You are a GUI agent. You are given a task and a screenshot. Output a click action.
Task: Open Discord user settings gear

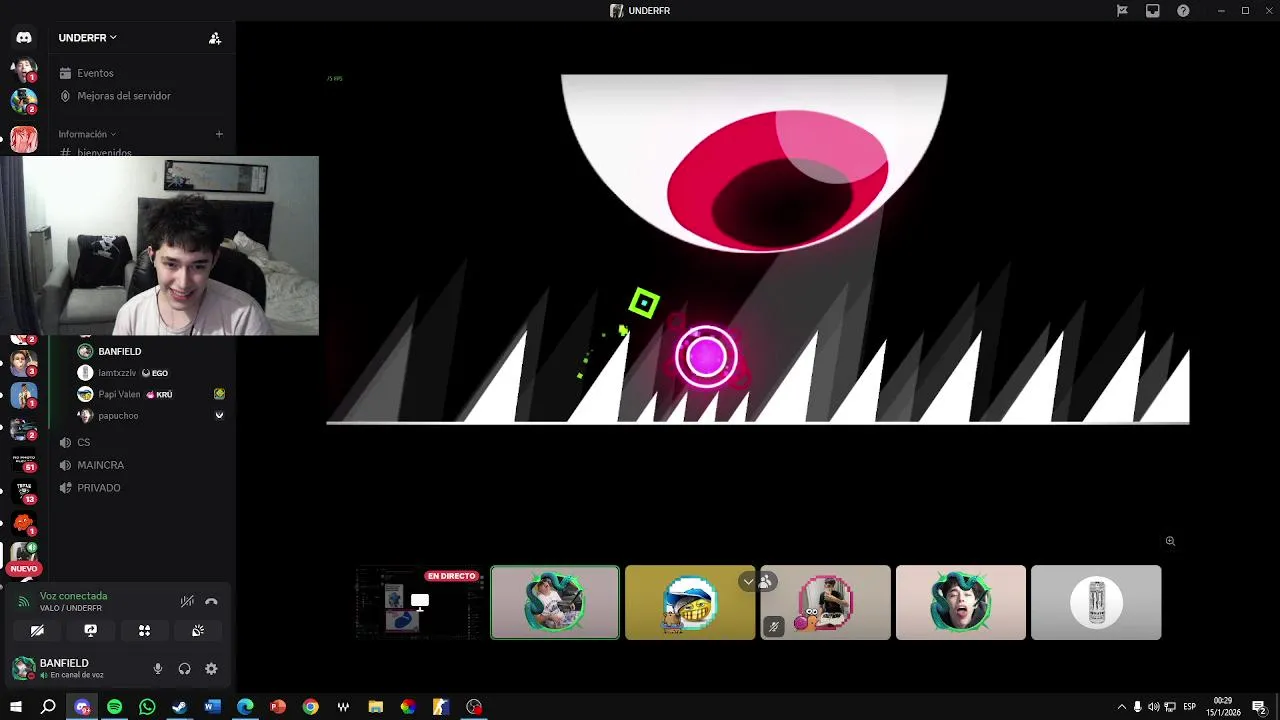pos(211,669)
